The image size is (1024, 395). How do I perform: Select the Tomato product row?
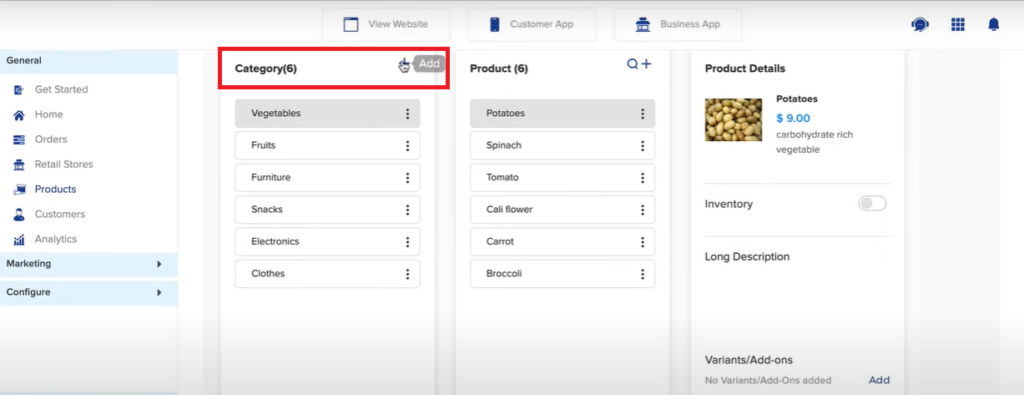(562, 178)
